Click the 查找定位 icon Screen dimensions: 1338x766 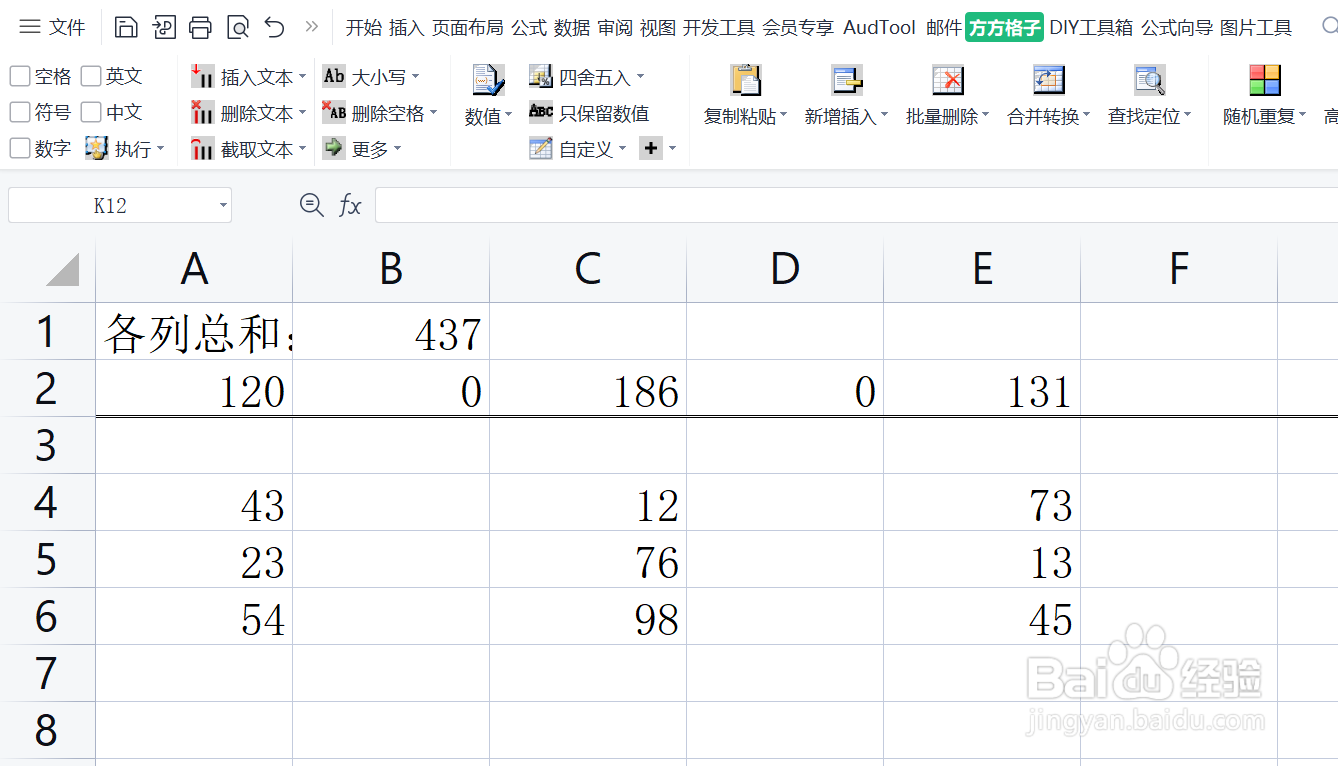1150,80
